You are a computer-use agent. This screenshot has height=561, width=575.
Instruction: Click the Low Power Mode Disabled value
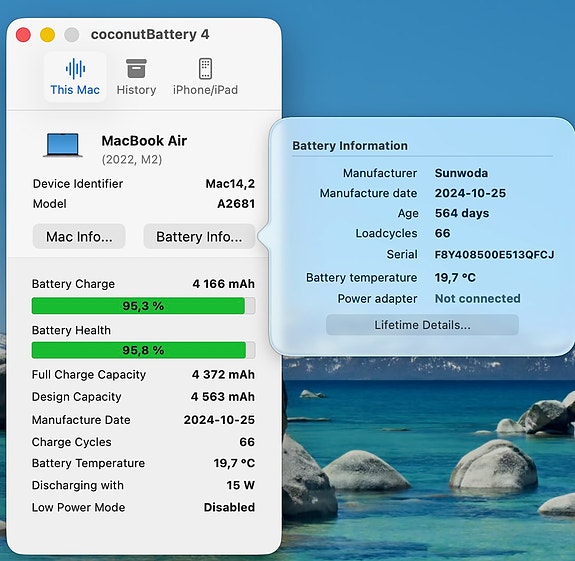coord(229,507)
